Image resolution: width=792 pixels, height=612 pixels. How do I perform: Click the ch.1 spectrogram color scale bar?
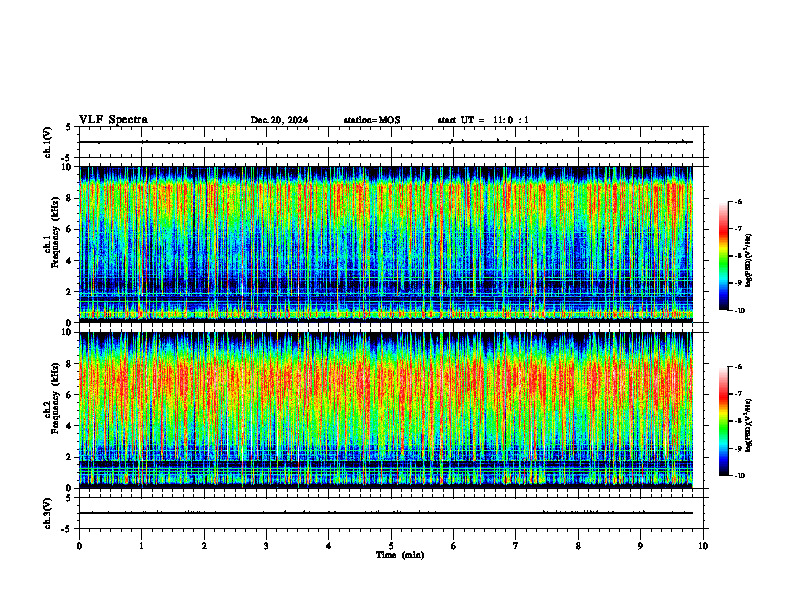pyautogui.click(x=724, y=256)
